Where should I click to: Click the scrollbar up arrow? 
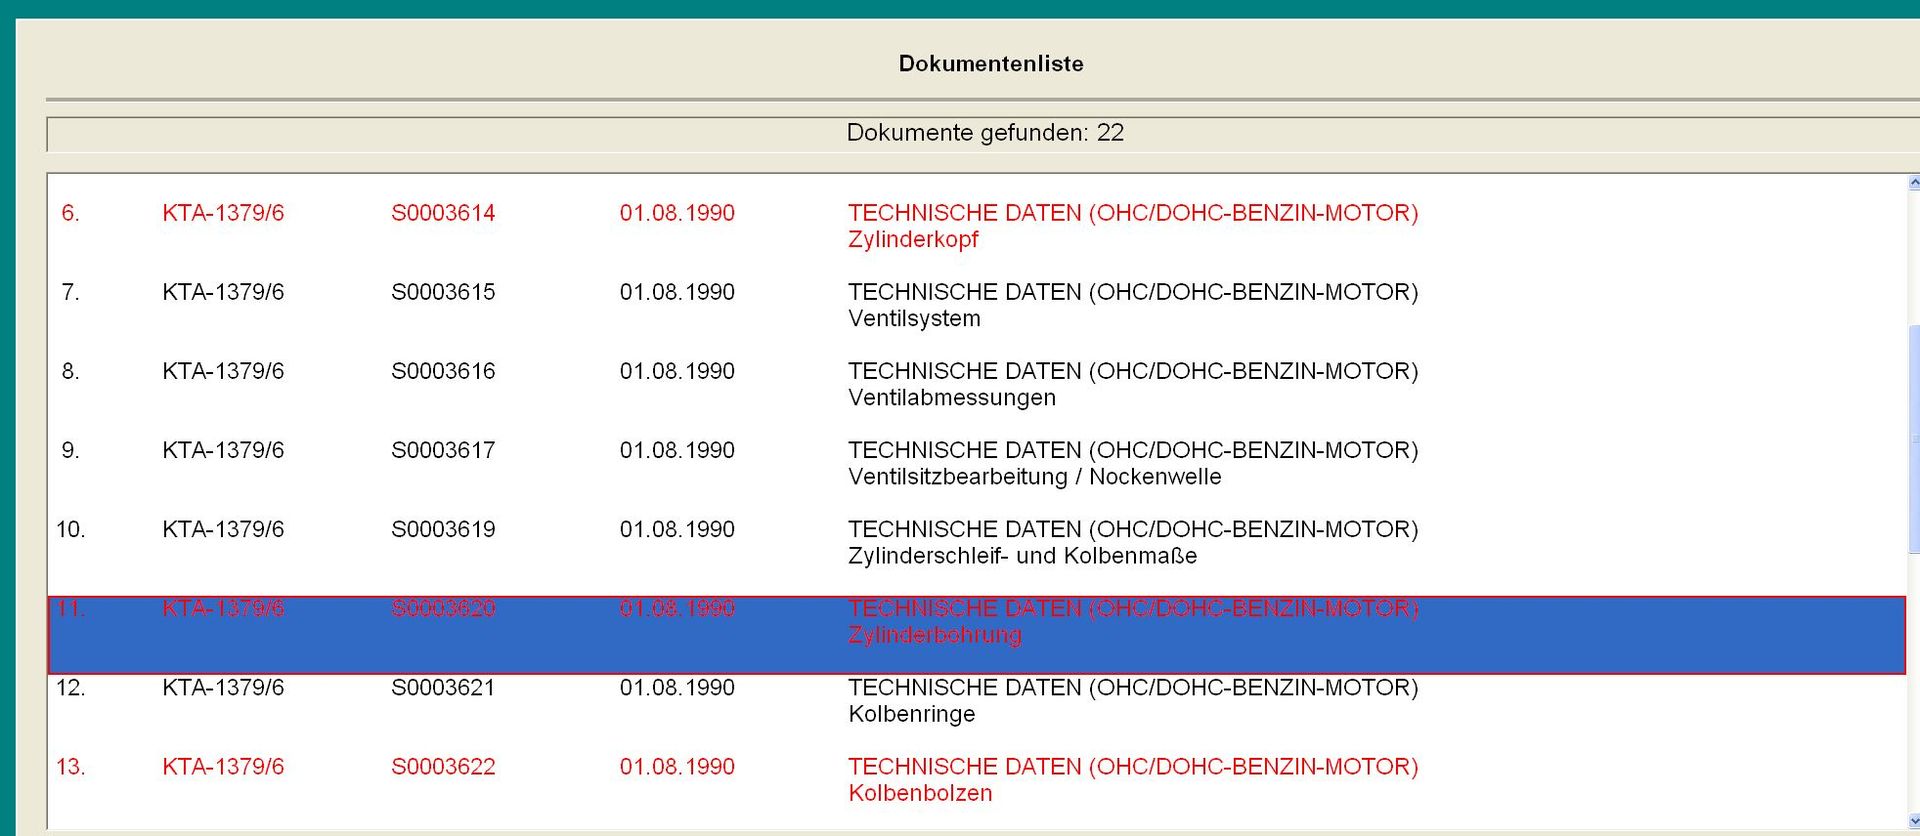1913,183
